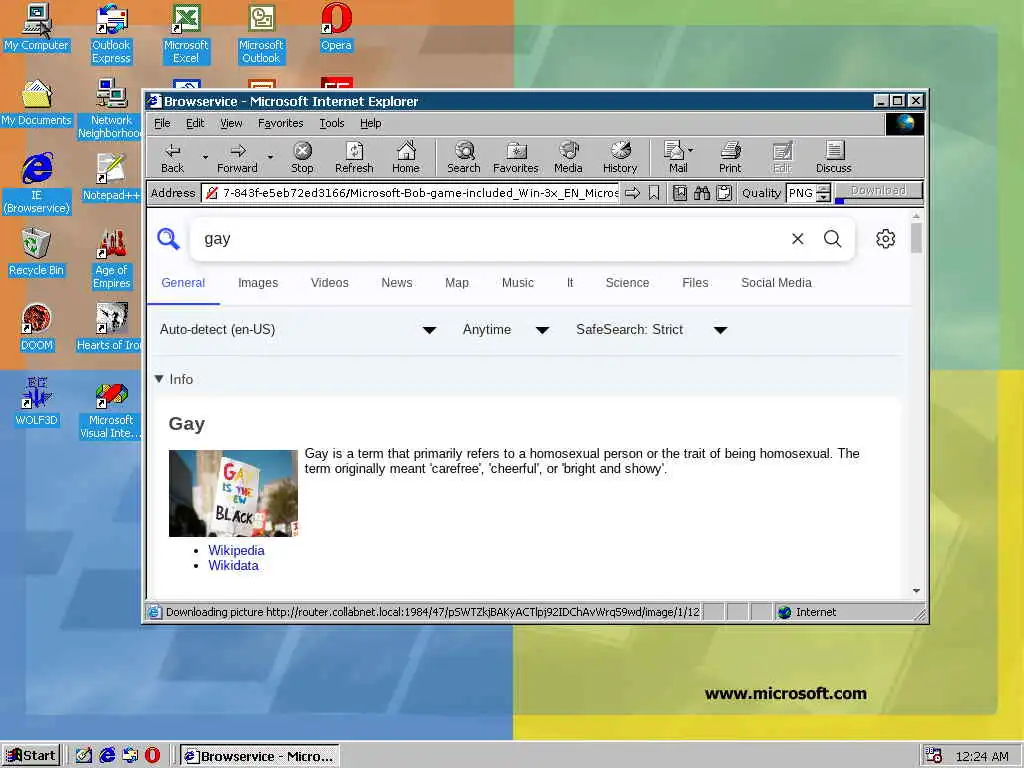1024x768 pixels.
Task: Click the bookmark ribbon icon in address row
Action: 654,193
